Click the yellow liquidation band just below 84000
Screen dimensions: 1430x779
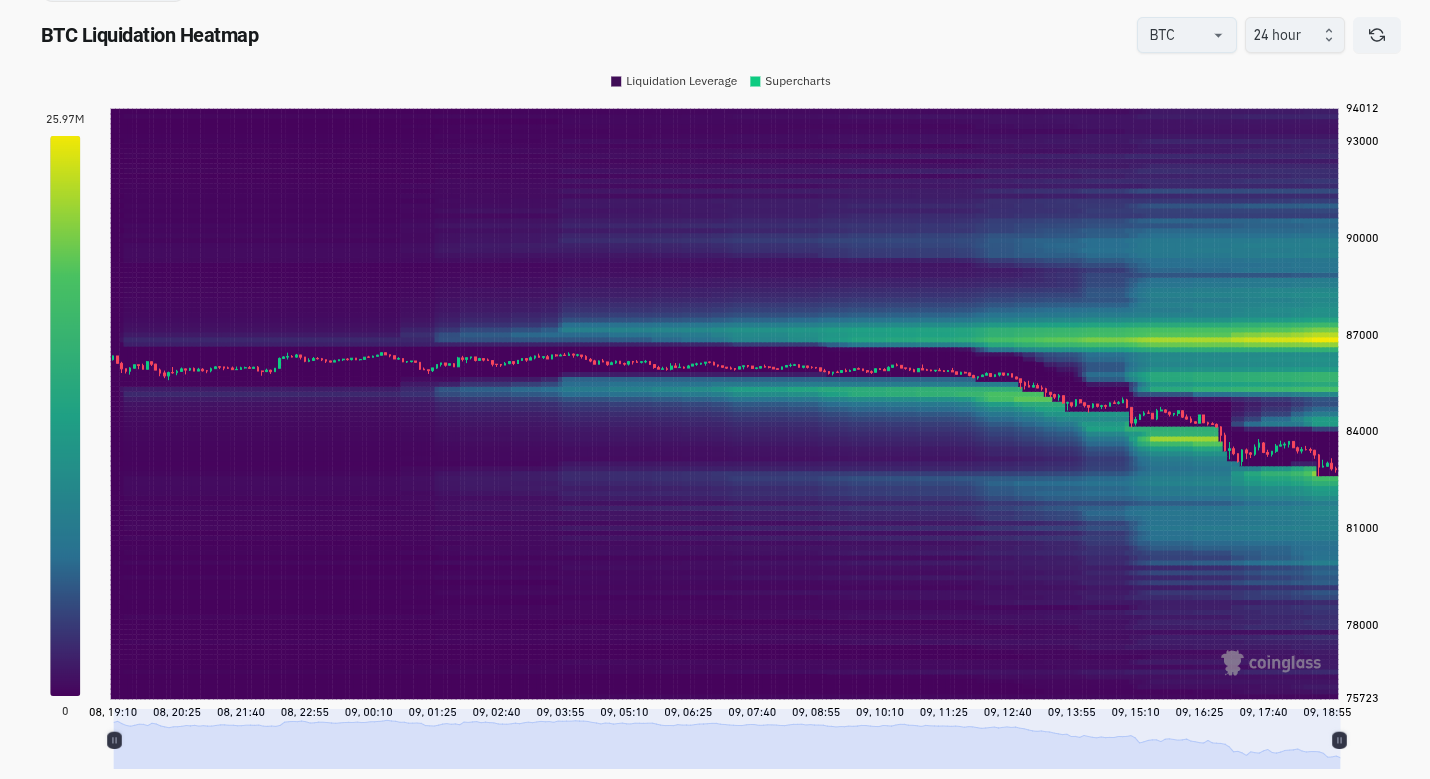tap(1183, 438)
